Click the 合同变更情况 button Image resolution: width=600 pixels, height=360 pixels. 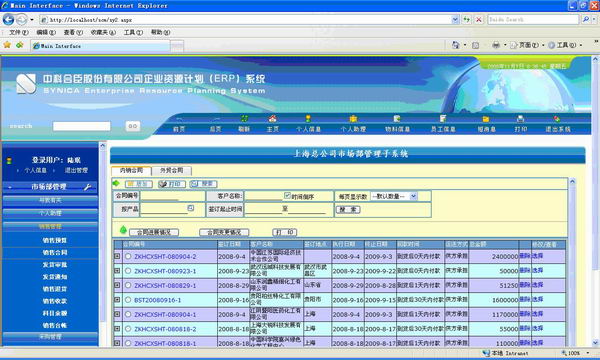click(x=224, y=232)
